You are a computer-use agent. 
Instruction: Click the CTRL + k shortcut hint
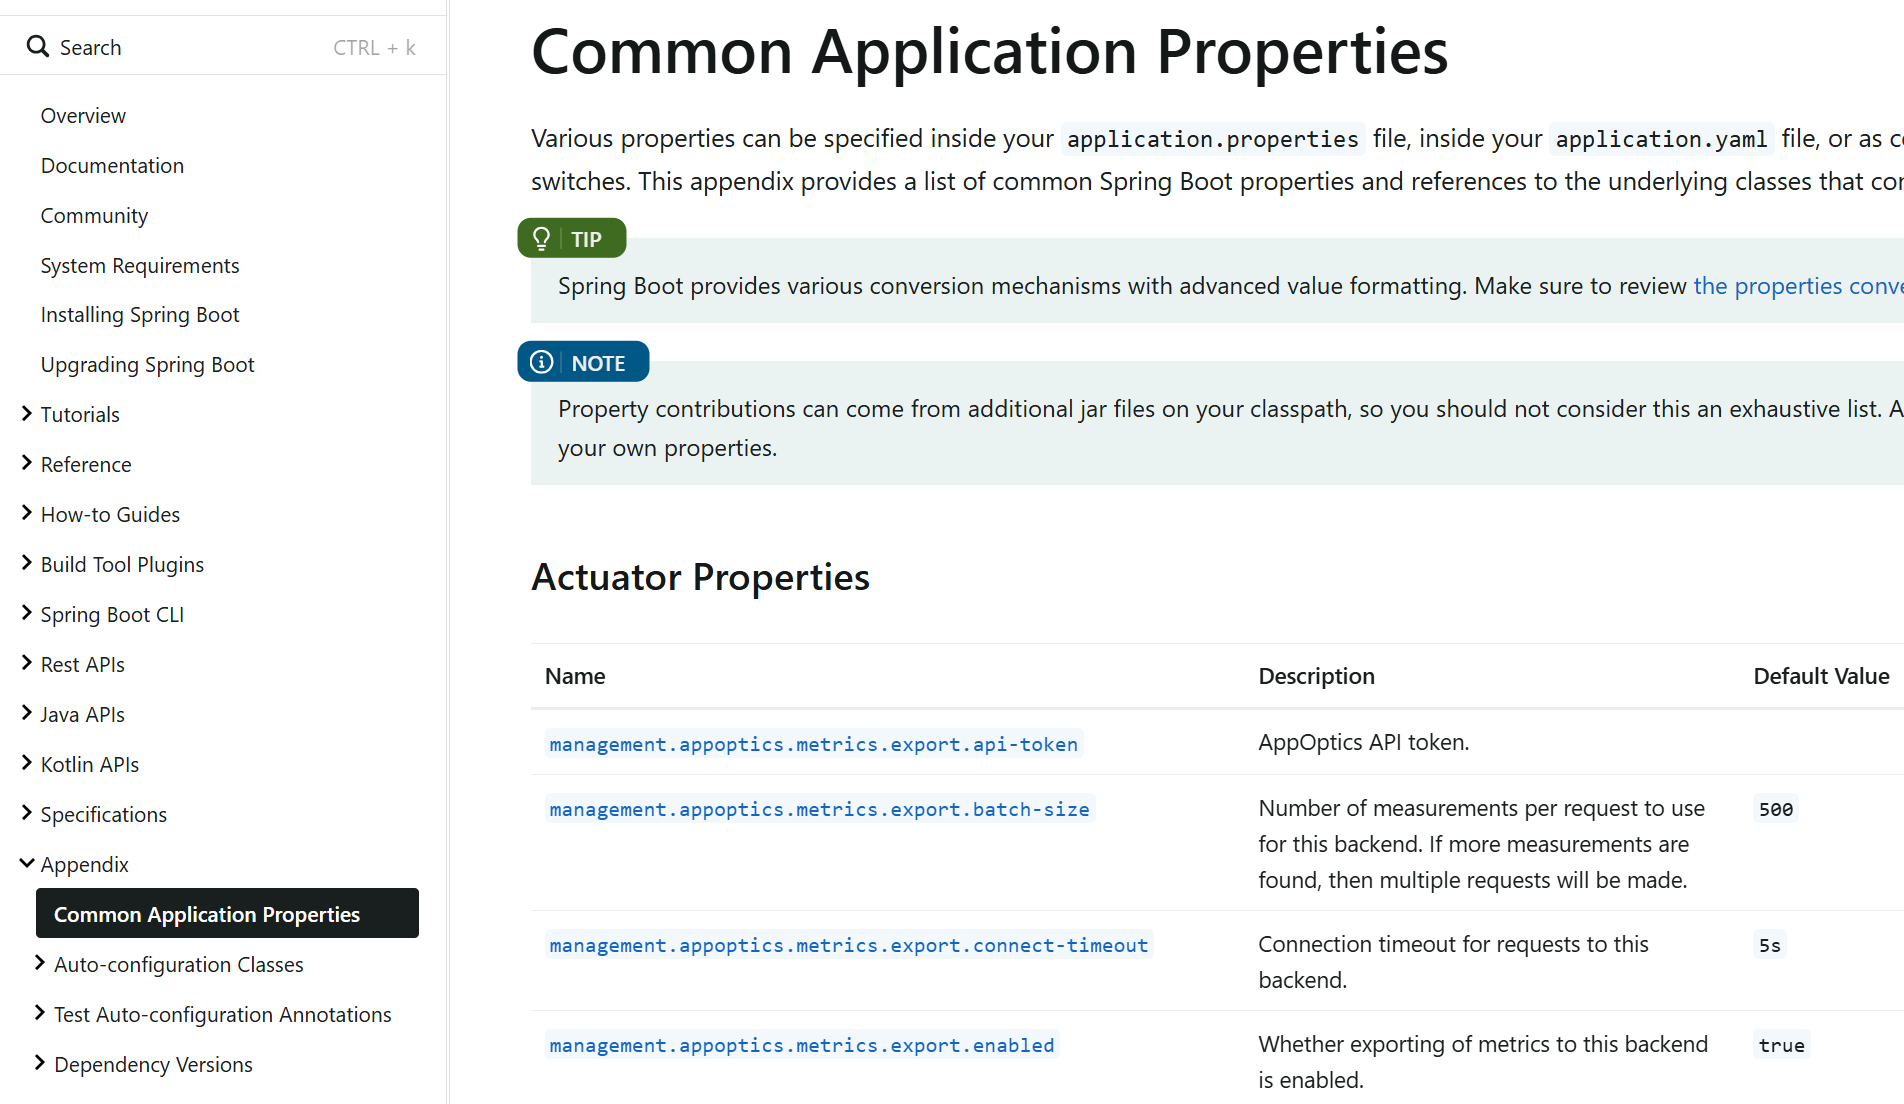374,47
